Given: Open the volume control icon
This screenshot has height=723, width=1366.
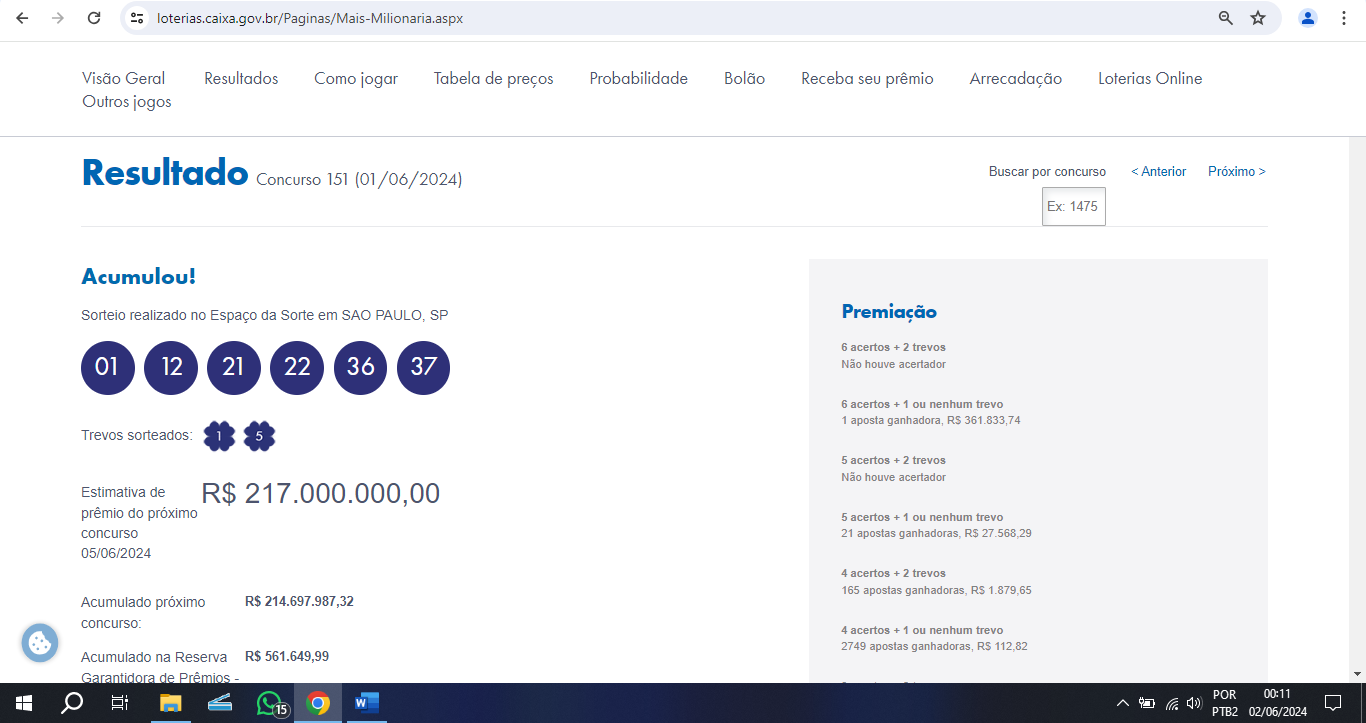Looking at the screenshot, I should [x=1193, y=703].
